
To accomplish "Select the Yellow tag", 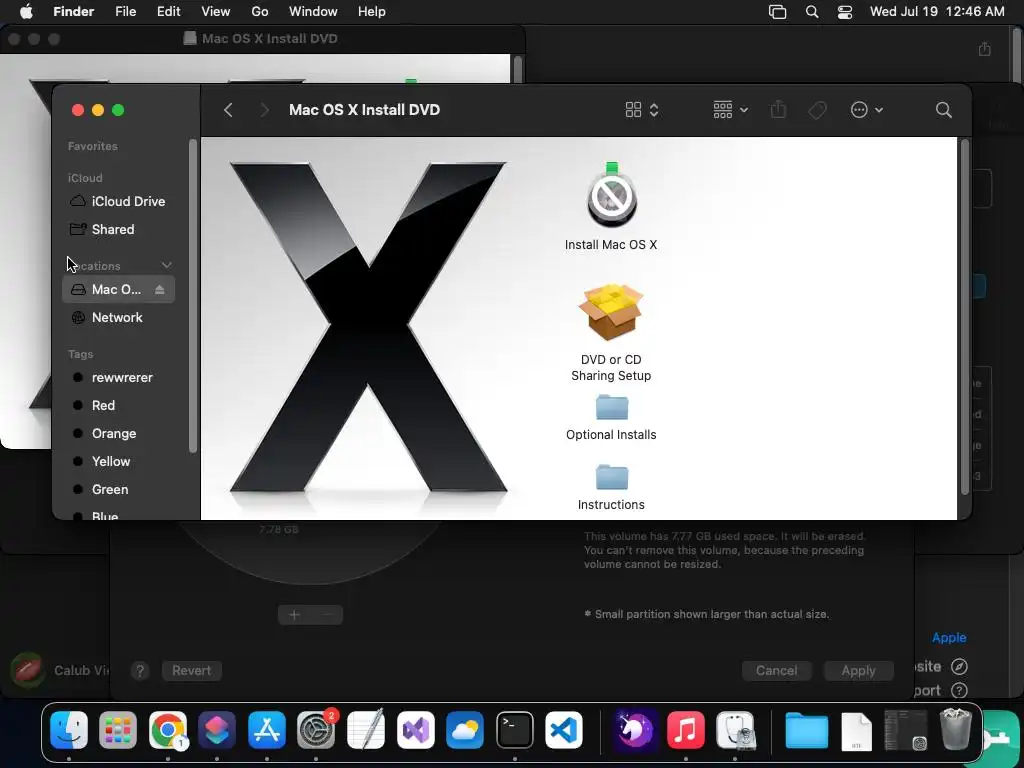I will click(x=118, y=461).
